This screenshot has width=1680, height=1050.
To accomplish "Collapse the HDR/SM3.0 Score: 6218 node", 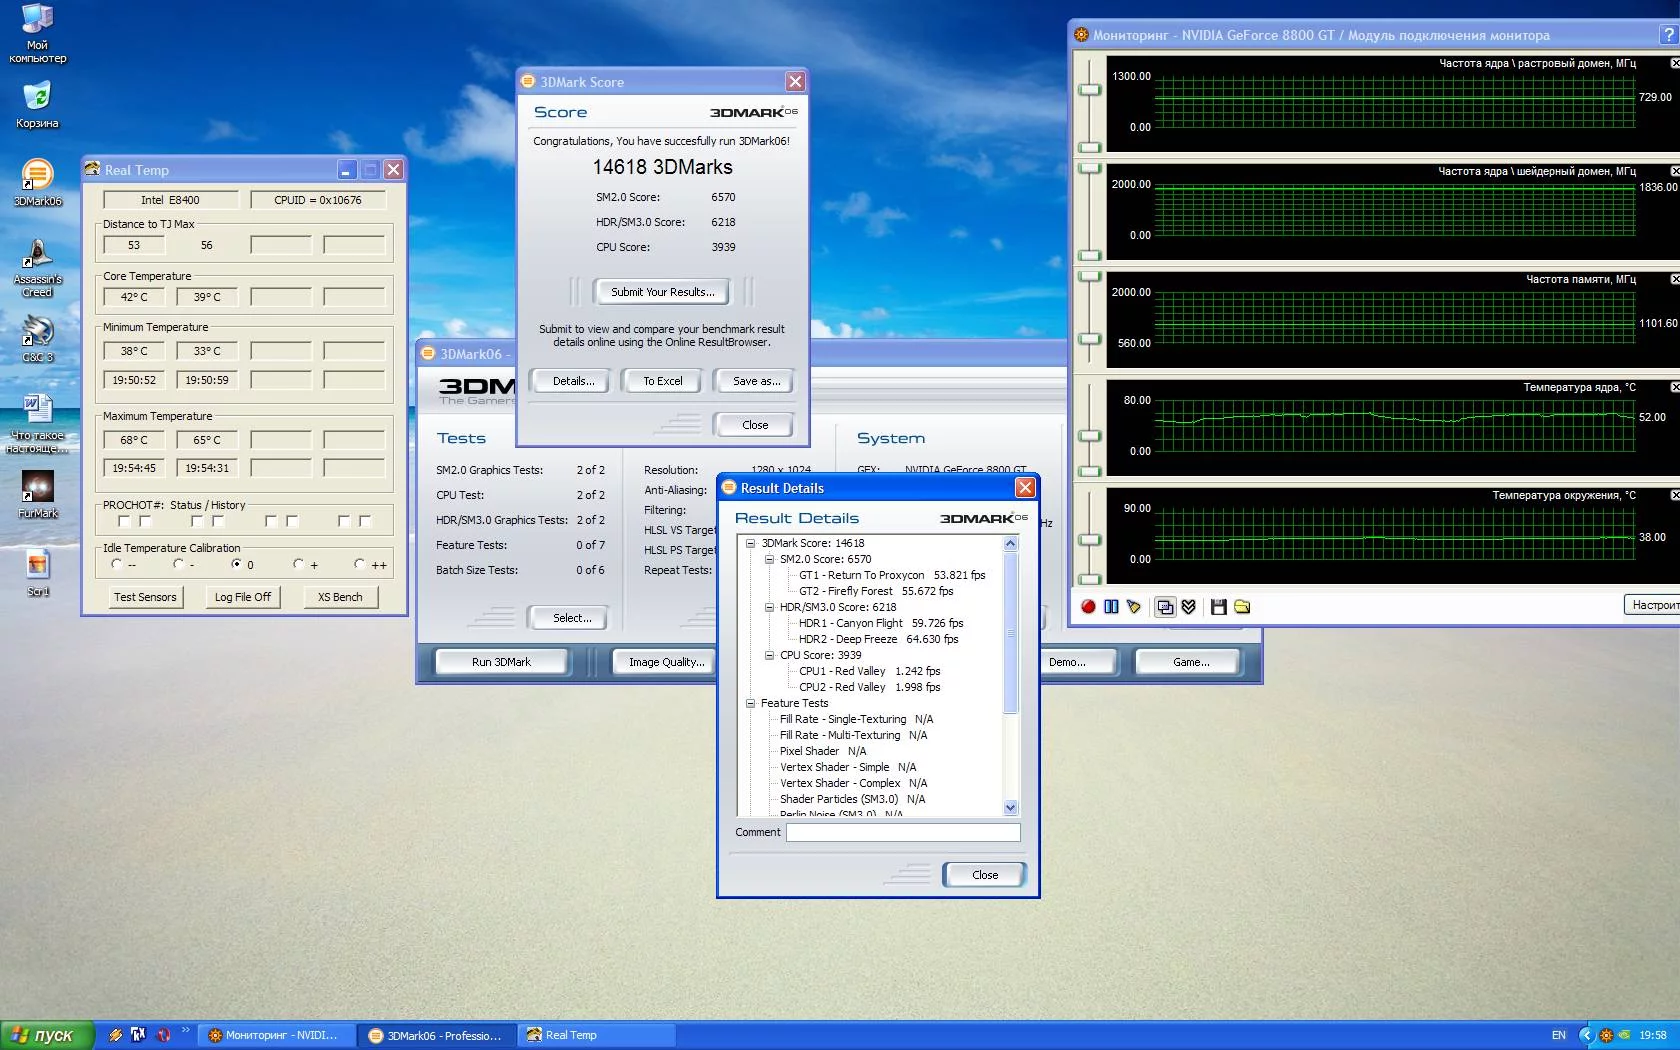I will coord(769,607).
